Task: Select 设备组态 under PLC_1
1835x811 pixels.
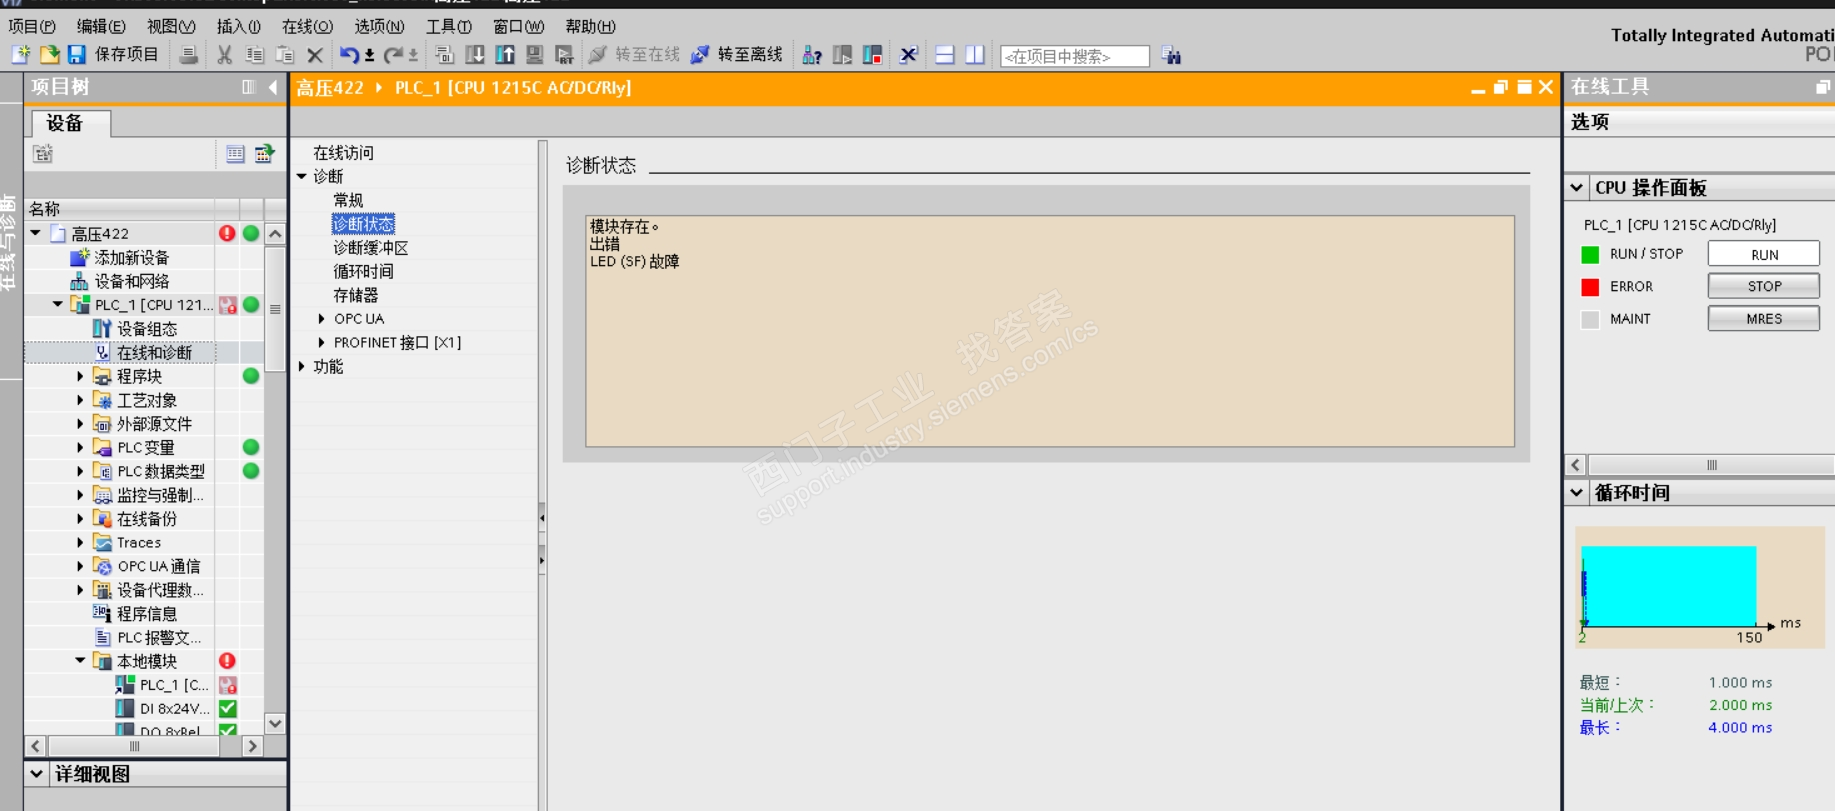Action: coord(147,328)
